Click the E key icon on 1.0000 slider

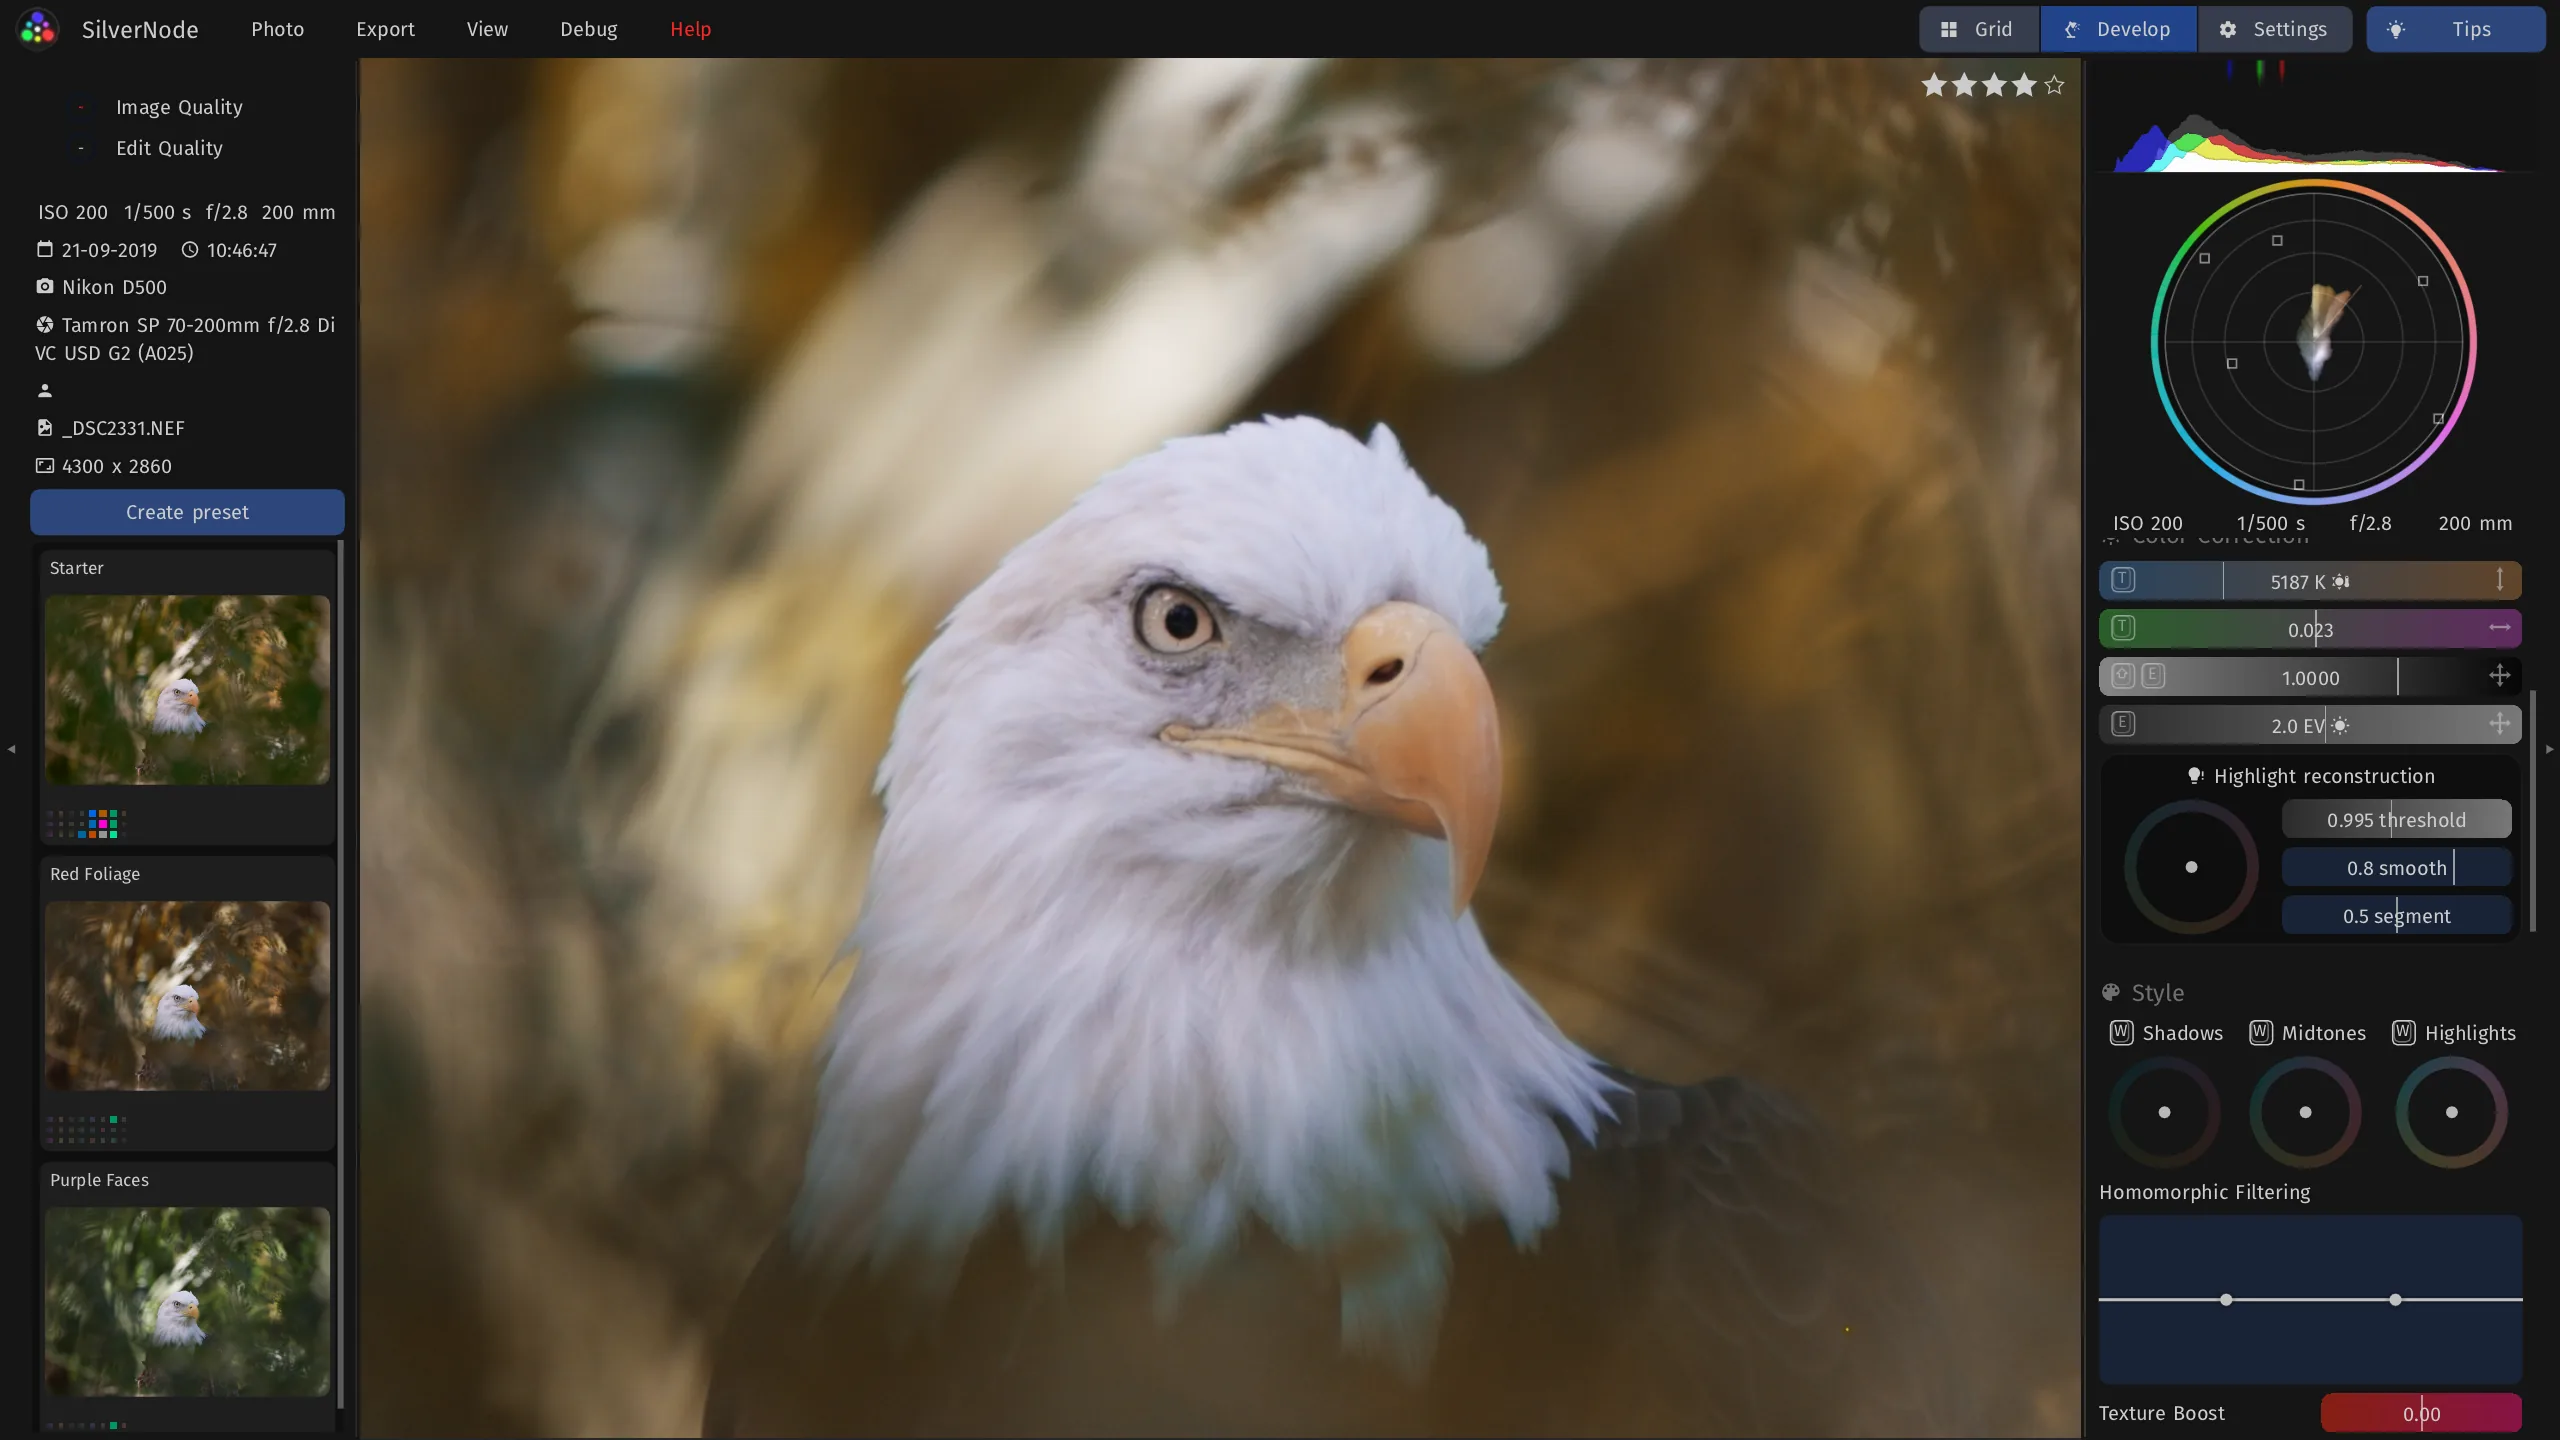point(2153,675)
